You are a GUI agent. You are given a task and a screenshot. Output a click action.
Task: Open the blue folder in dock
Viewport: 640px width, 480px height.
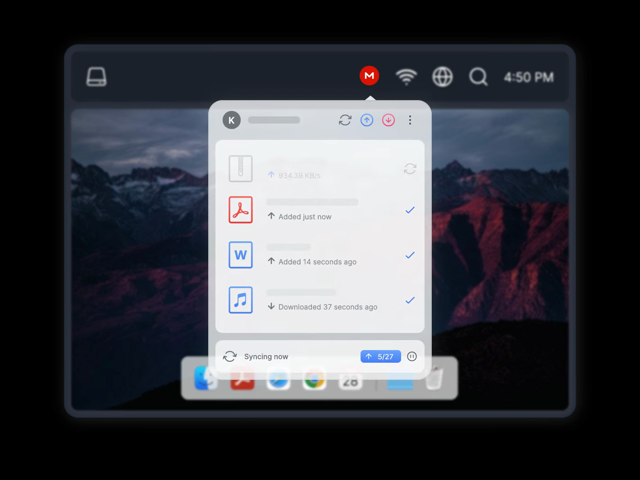400,381
